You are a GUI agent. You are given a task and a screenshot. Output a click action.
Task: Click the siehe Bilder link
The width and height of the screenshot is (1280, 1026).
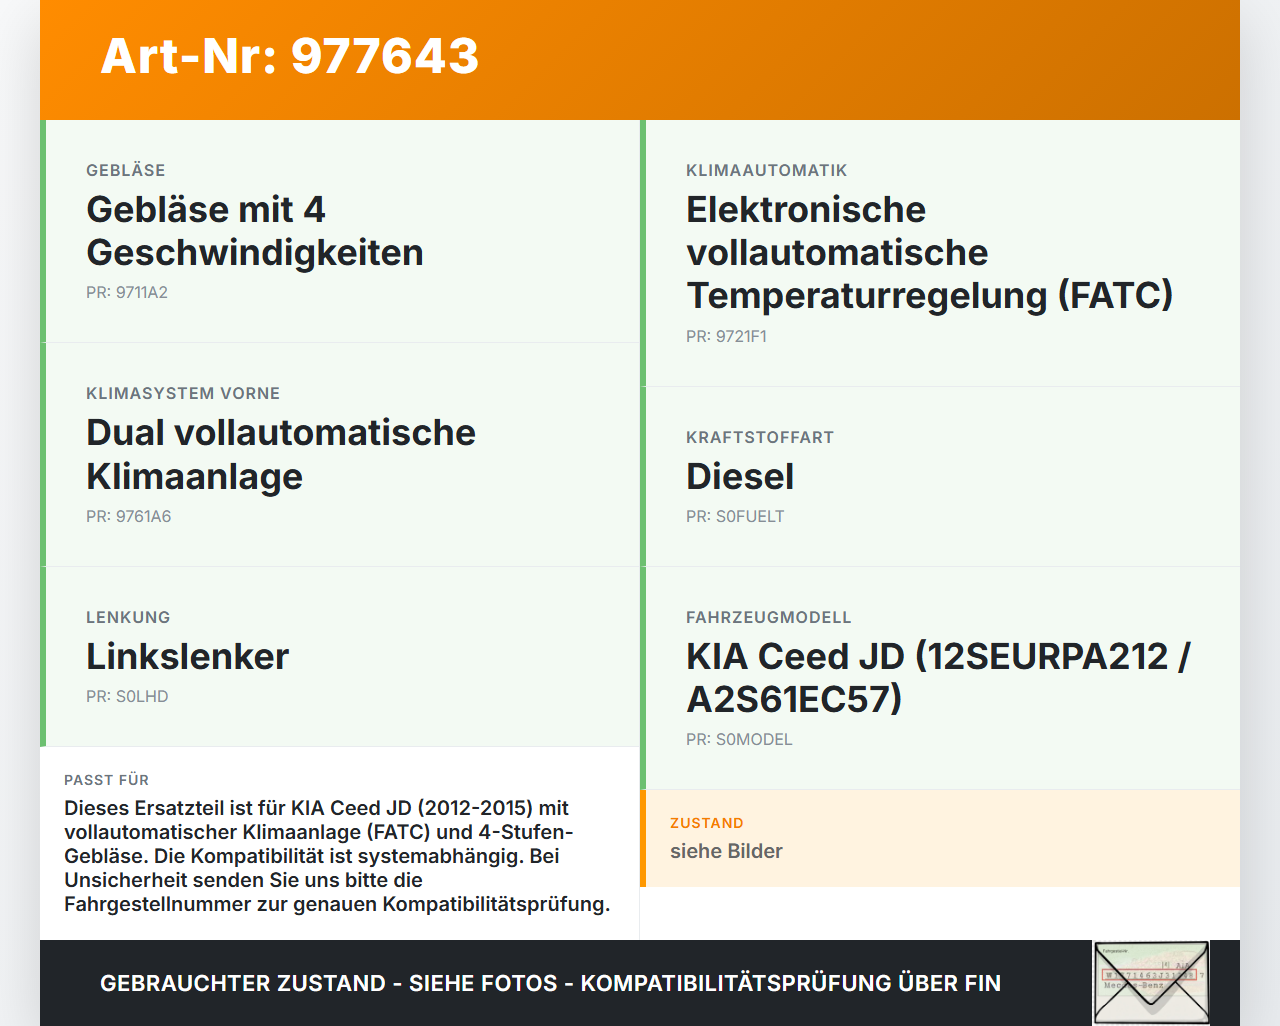[727, 851]
